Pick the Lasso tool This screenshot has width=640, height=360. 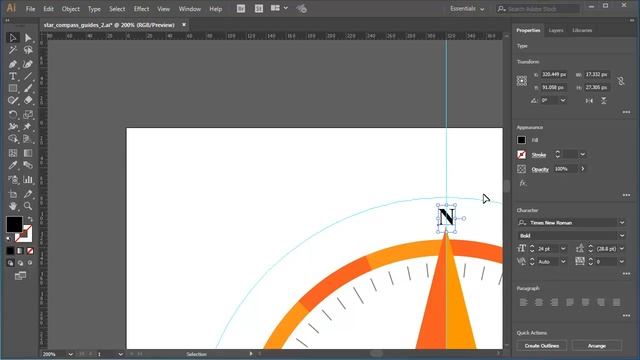tap(28, 50)
